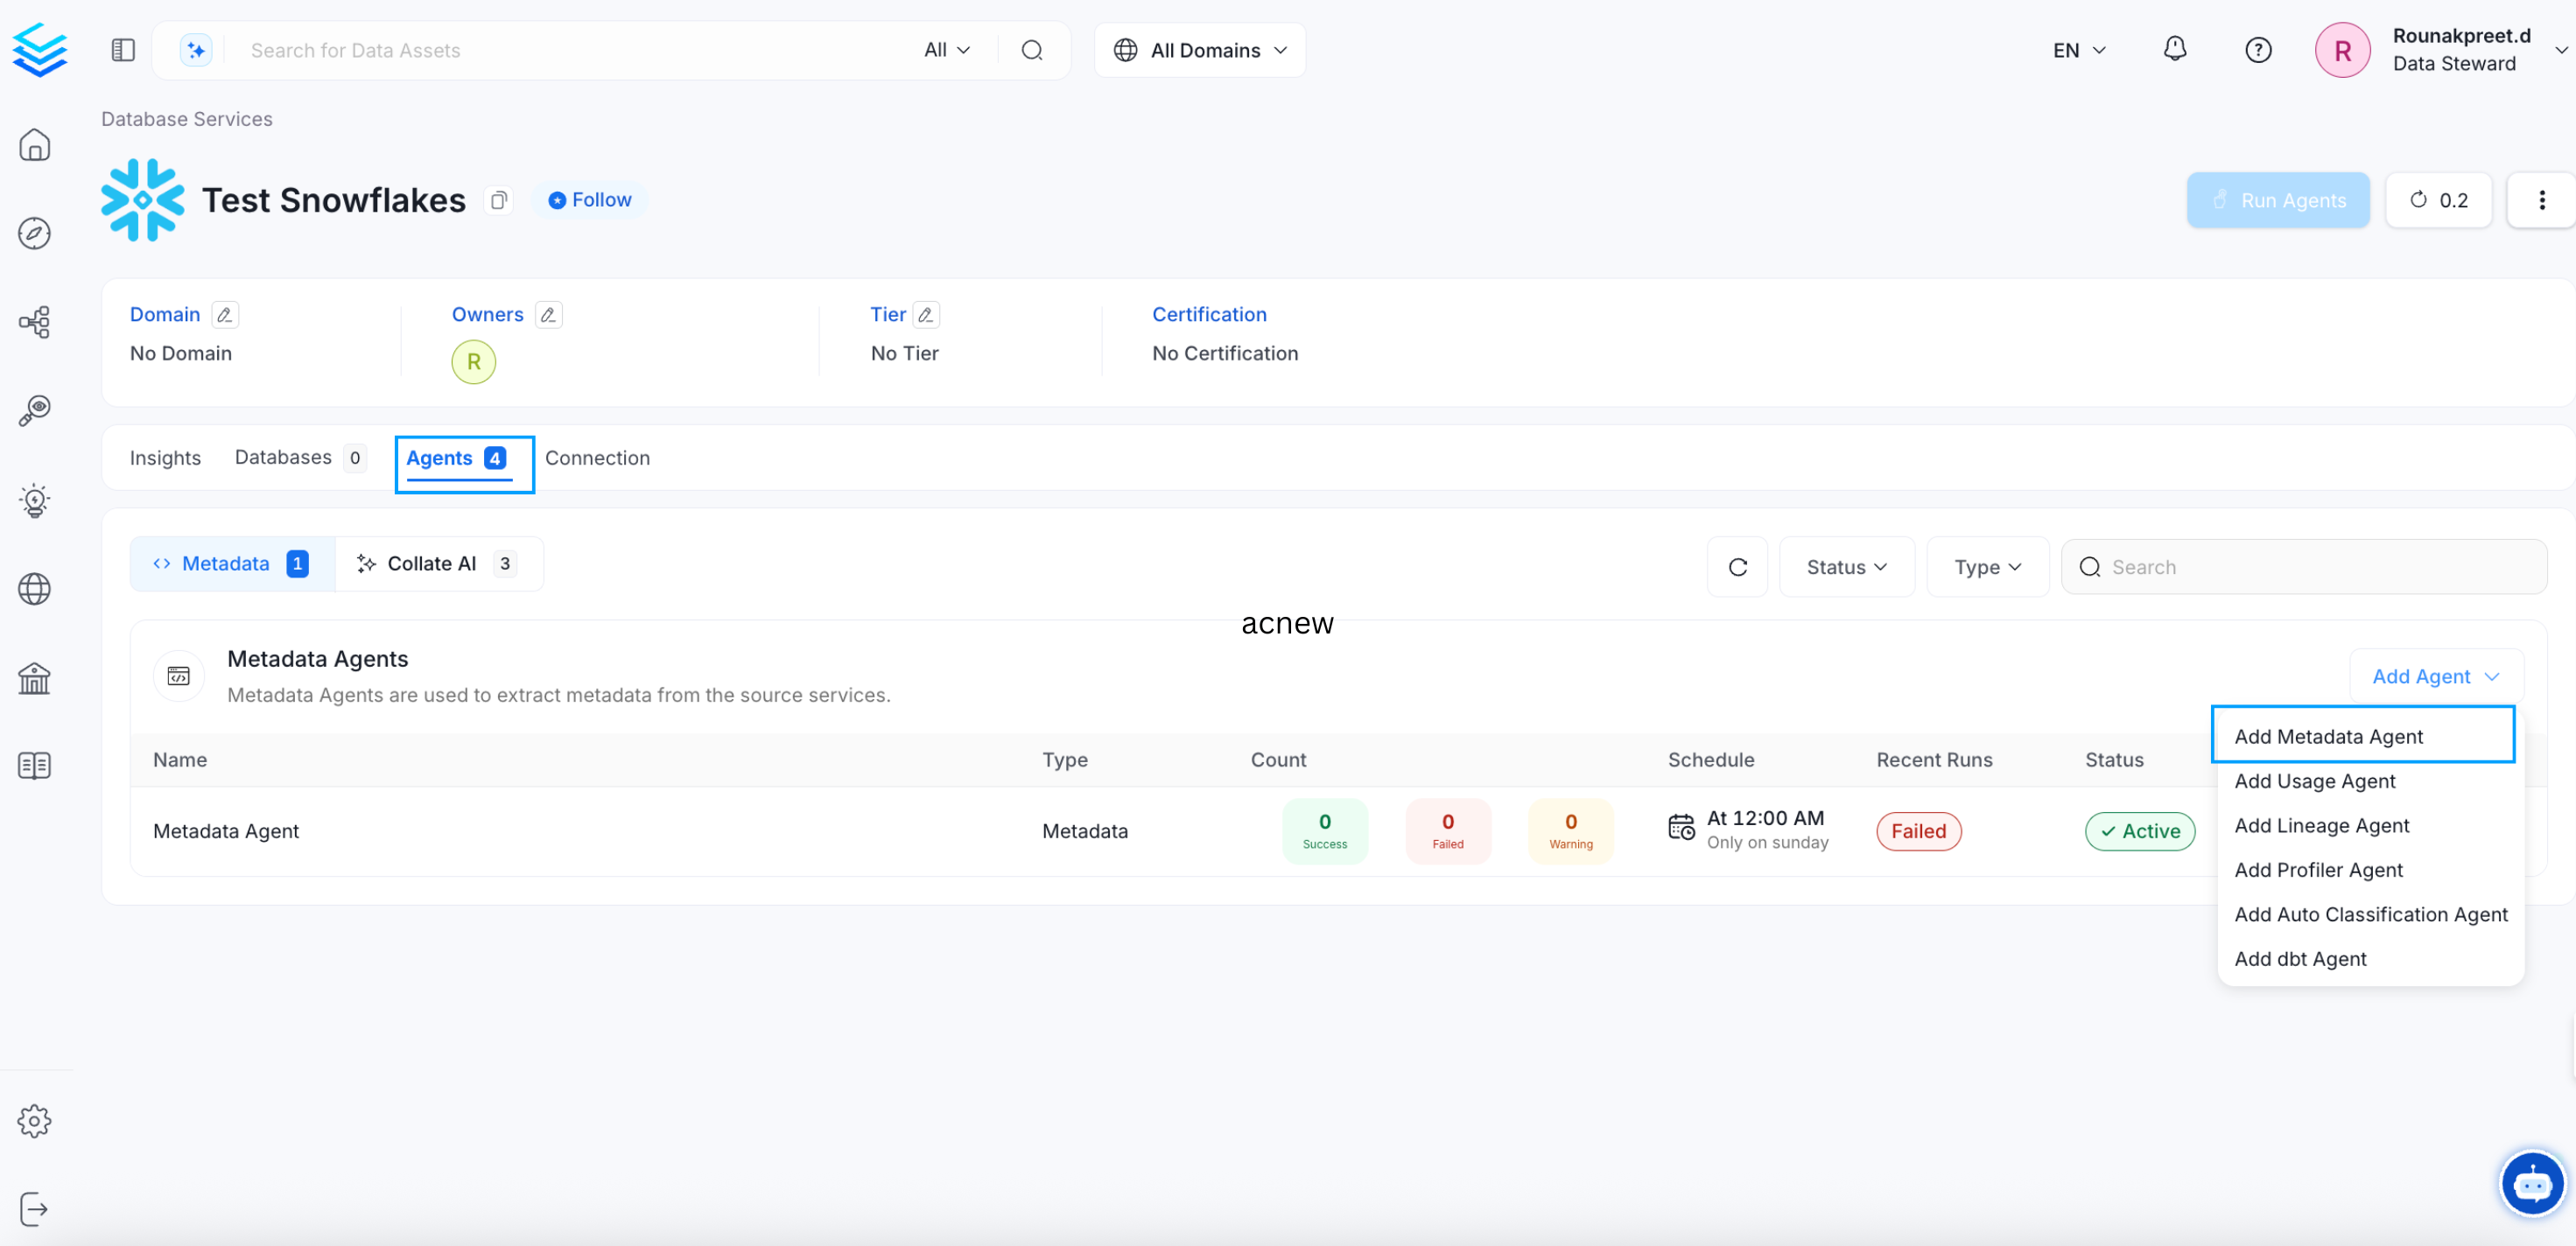Open the Status filter dropdown
Image resolution: width=2576 pixels, height=1246 pixels.
coord(1846,566)
